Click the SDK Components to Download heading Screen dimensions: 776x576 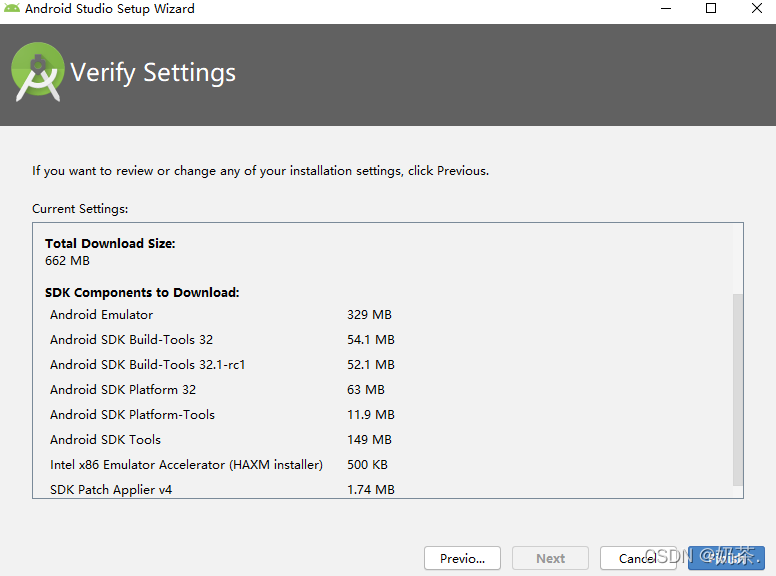(x=142, y=293)
